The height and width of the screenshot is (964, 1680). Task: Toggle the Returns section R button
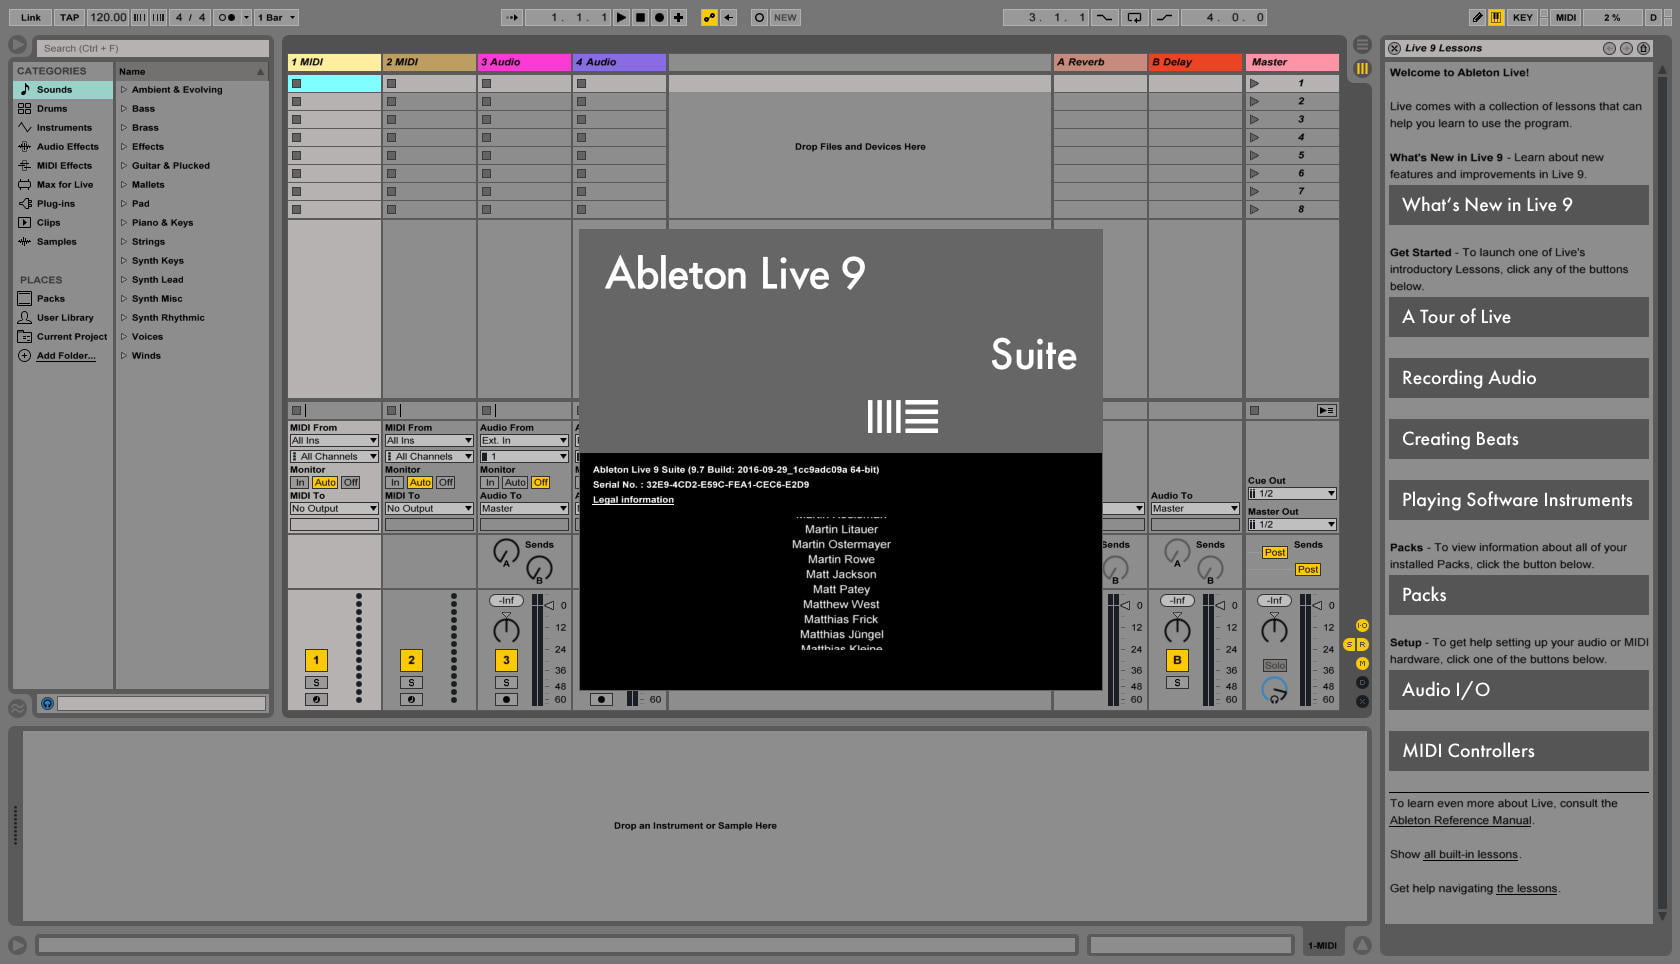point(1362,644)
